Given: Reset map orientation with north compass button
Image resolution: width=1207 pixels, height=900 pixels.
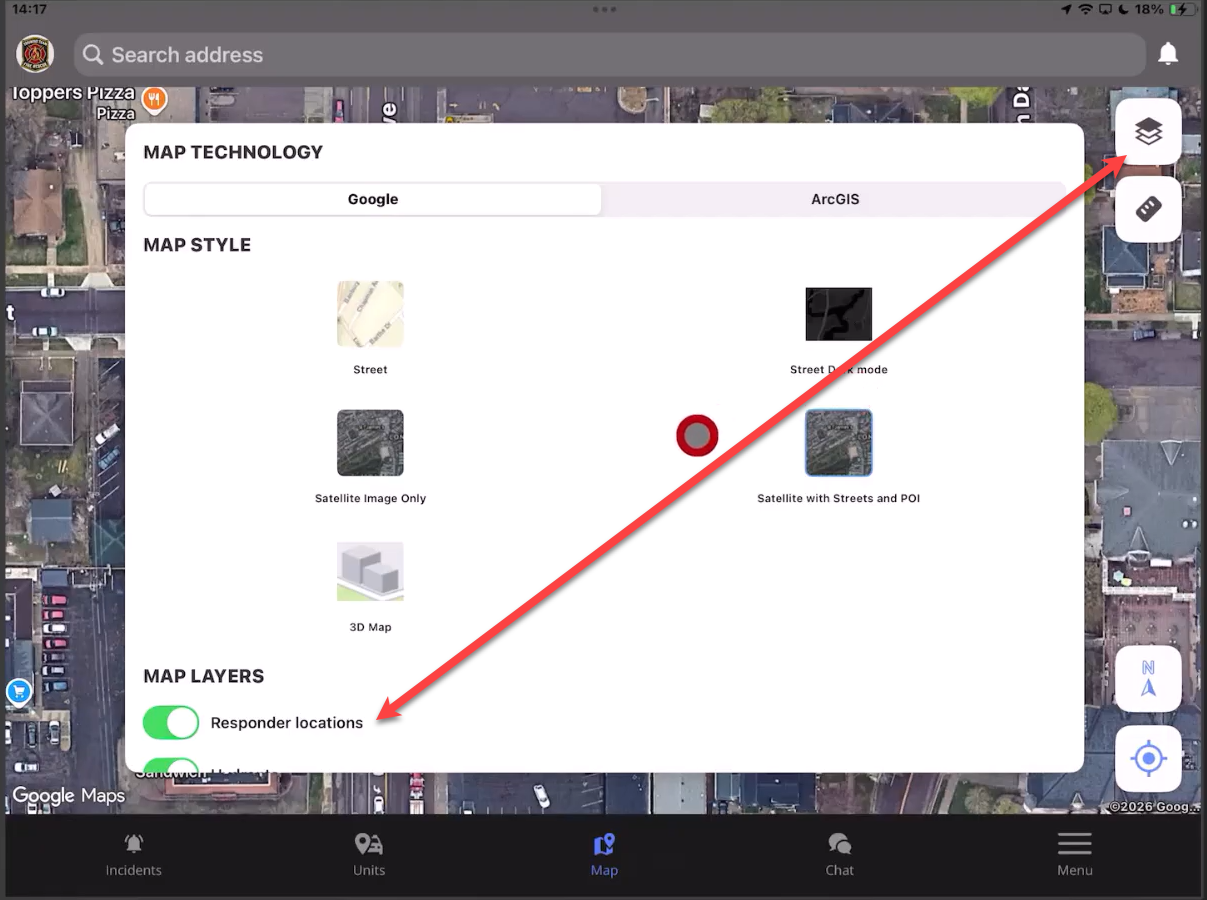Looking at the screenshot, I should click(1148, 678).
